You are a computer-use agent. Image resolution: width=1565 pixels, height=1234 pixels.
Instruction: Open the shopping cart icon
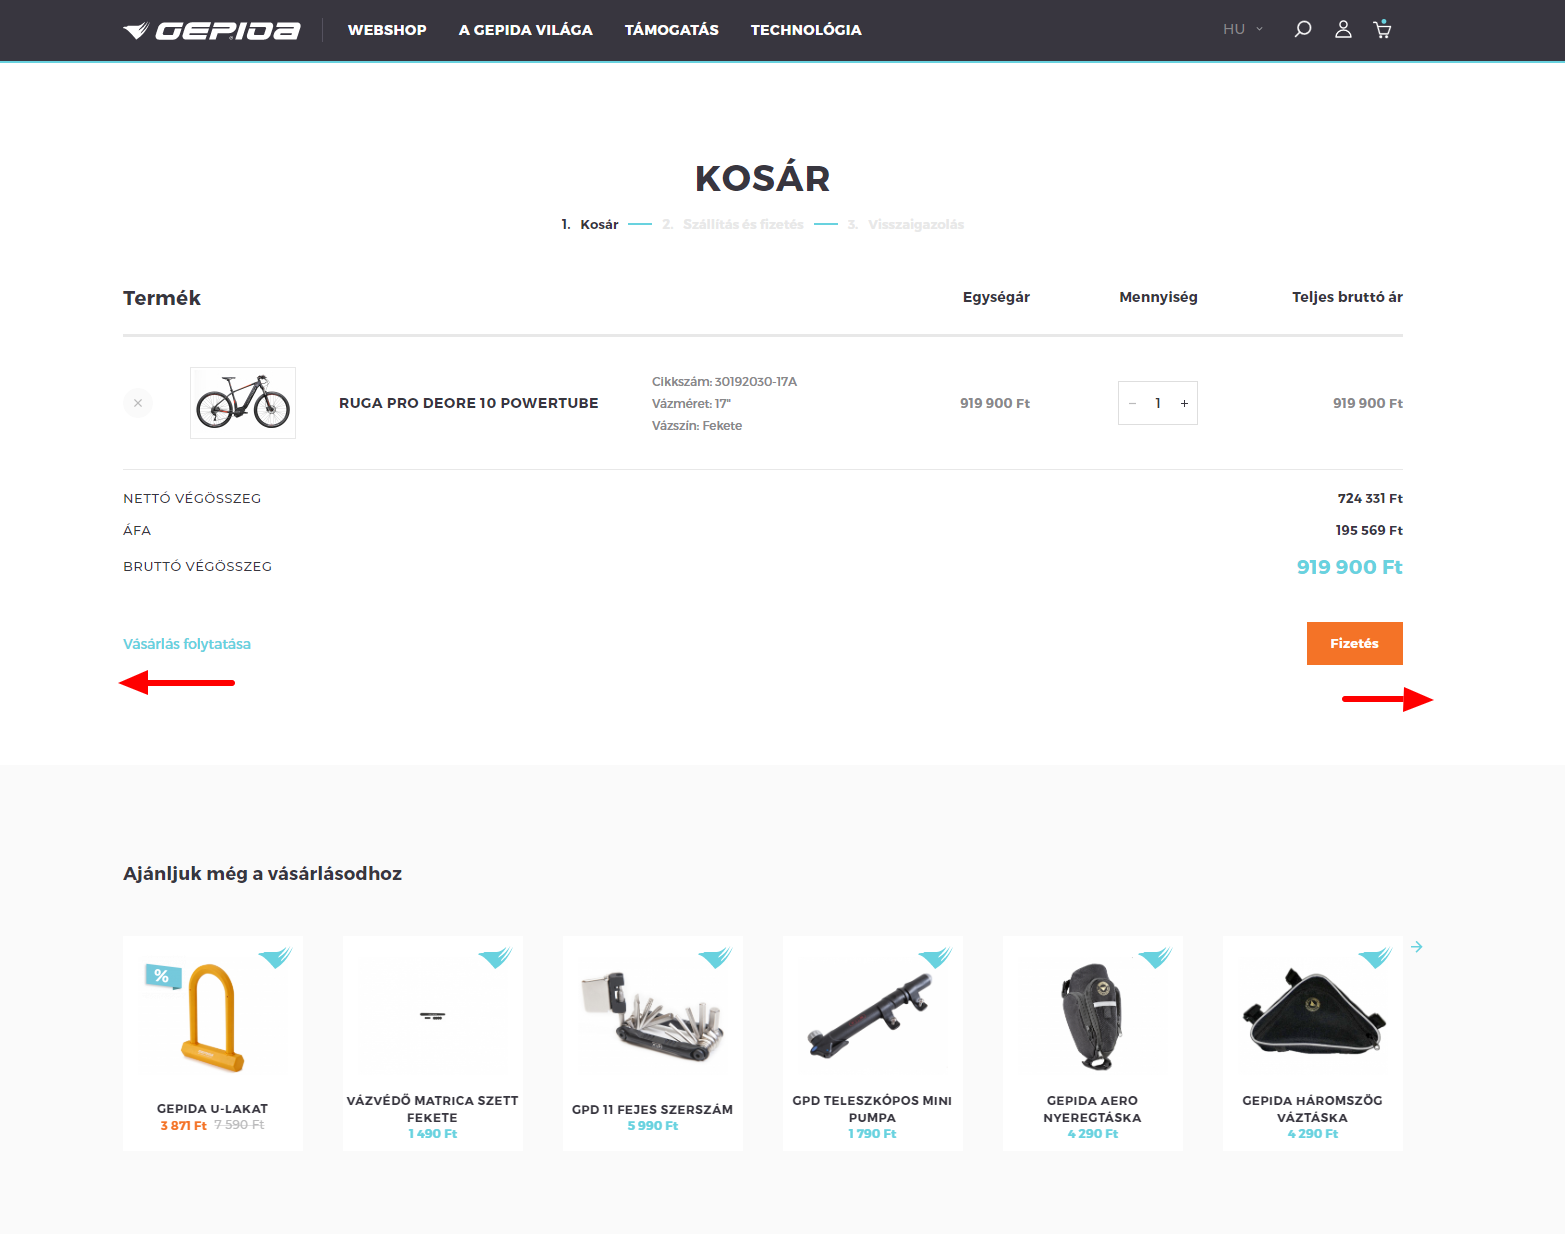point(1382,29)
